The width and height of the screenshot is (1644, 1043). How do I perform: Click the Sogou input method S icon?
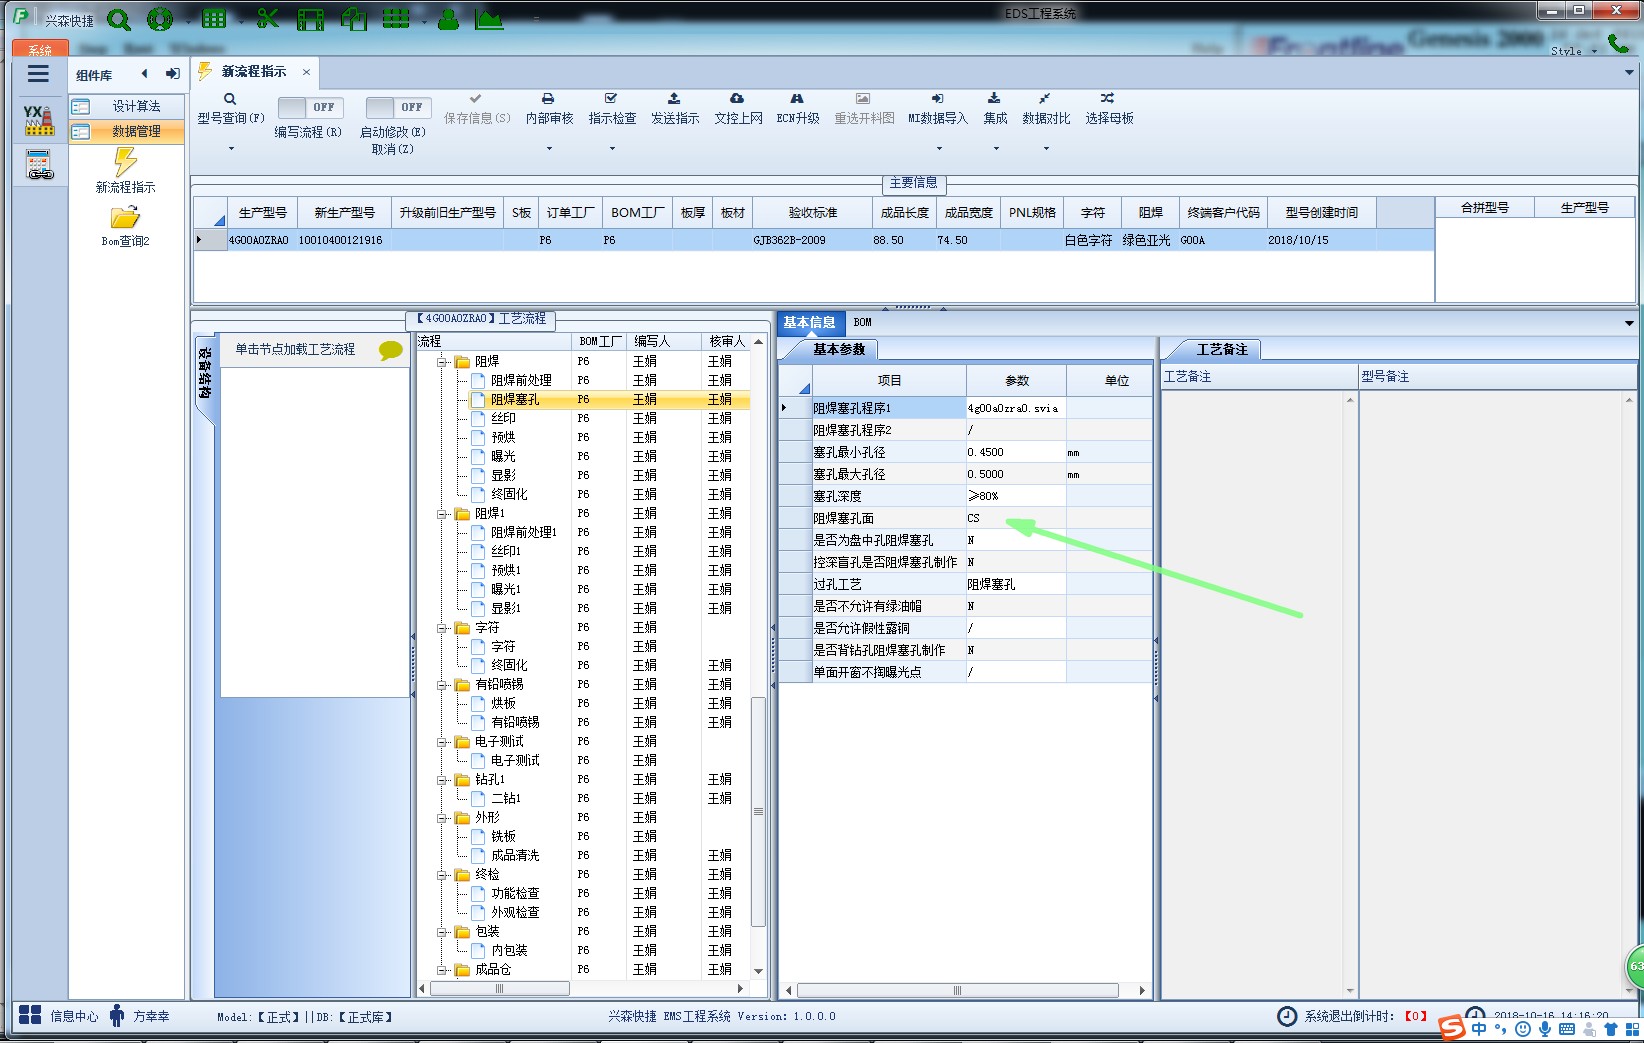tap(1452, 1028)
